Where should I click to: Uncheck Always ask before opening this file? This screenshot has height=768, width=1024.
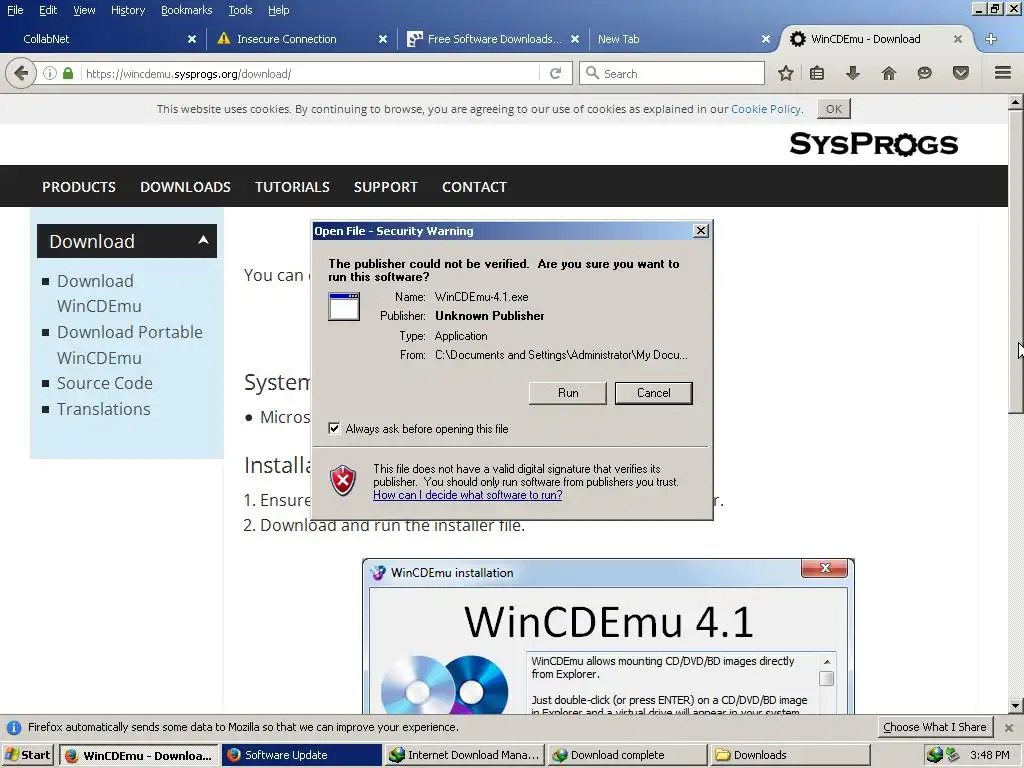tap(334, 428)
